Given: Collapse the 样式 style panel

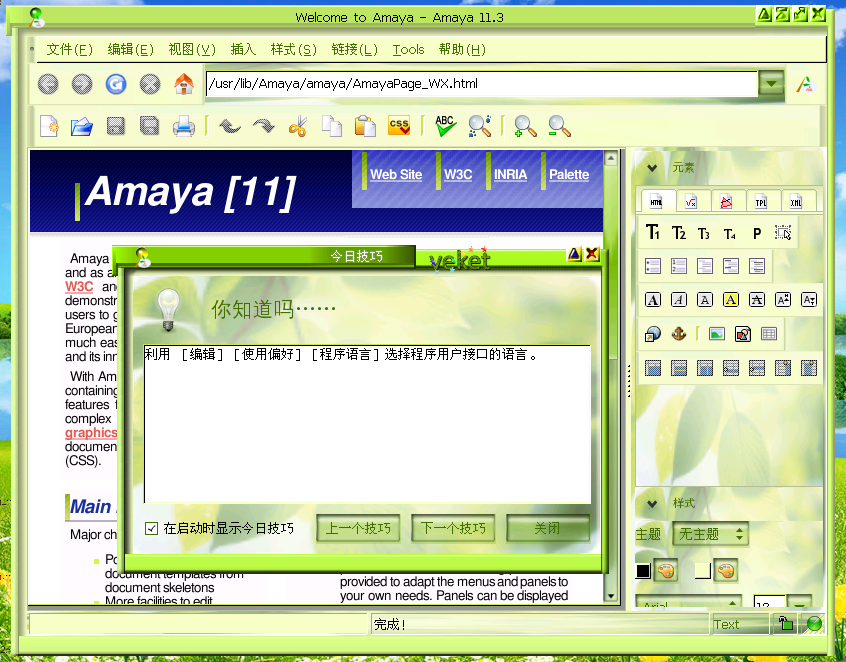Looking at the screenshot, I should point(652,504).
